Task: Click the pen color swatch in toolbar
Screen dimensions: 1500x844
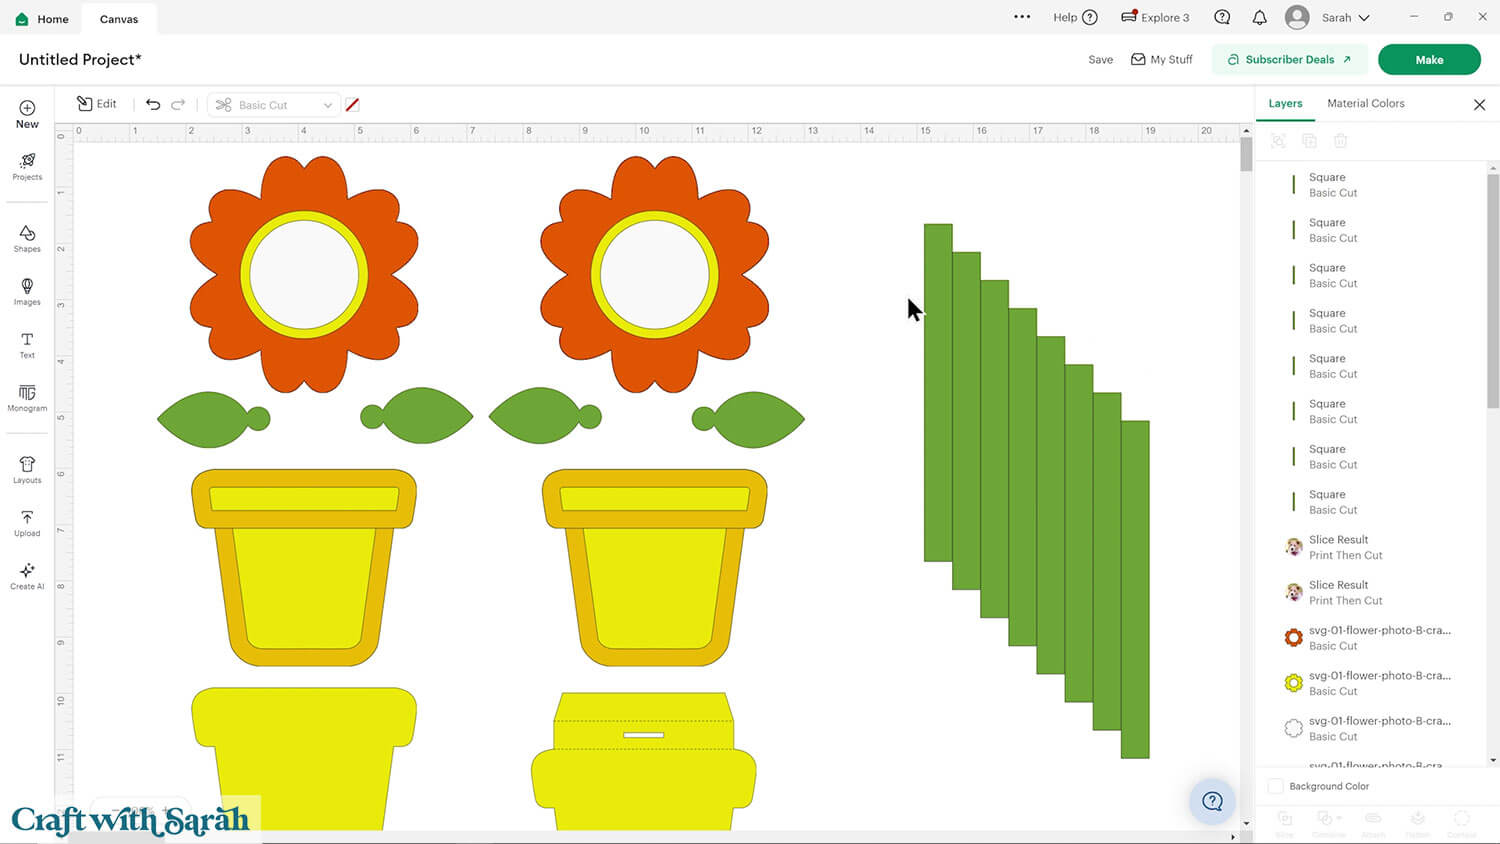Action: pos(352,105)
